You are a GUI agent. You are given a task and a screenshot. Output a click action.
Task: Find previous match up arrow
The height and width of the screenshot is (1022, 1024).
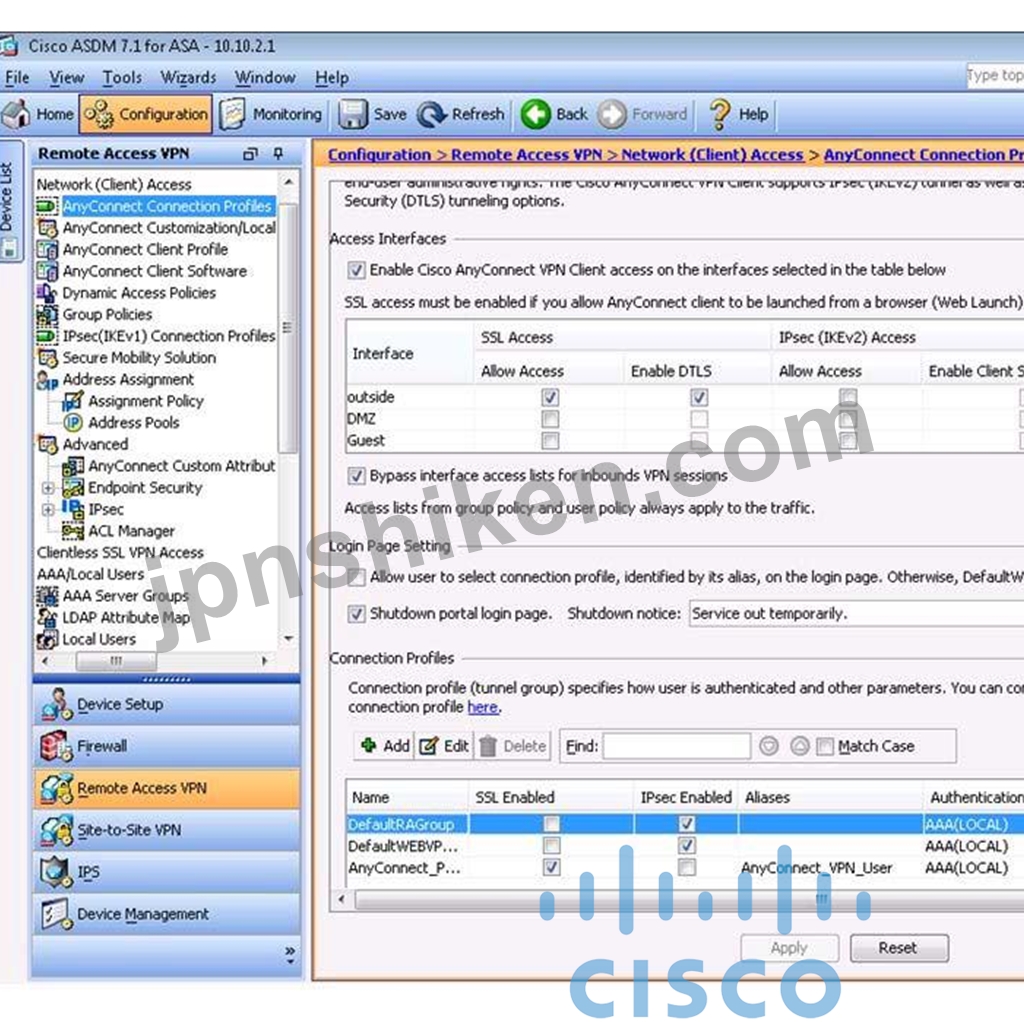[x=800, y=746]
